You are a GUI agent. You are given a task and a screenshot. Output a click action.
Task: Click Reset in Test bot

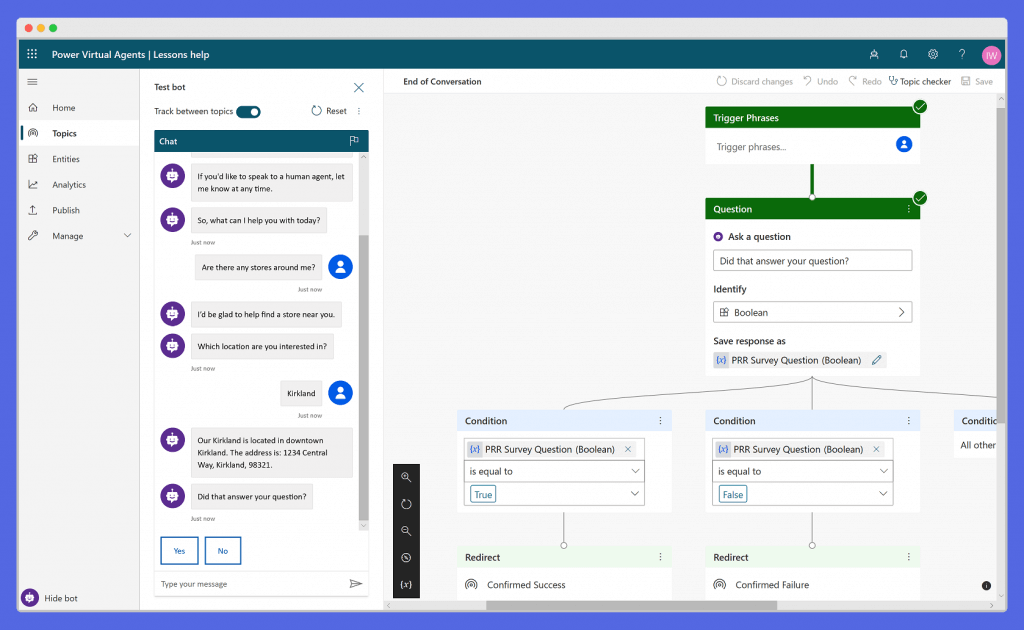point(329,111)
